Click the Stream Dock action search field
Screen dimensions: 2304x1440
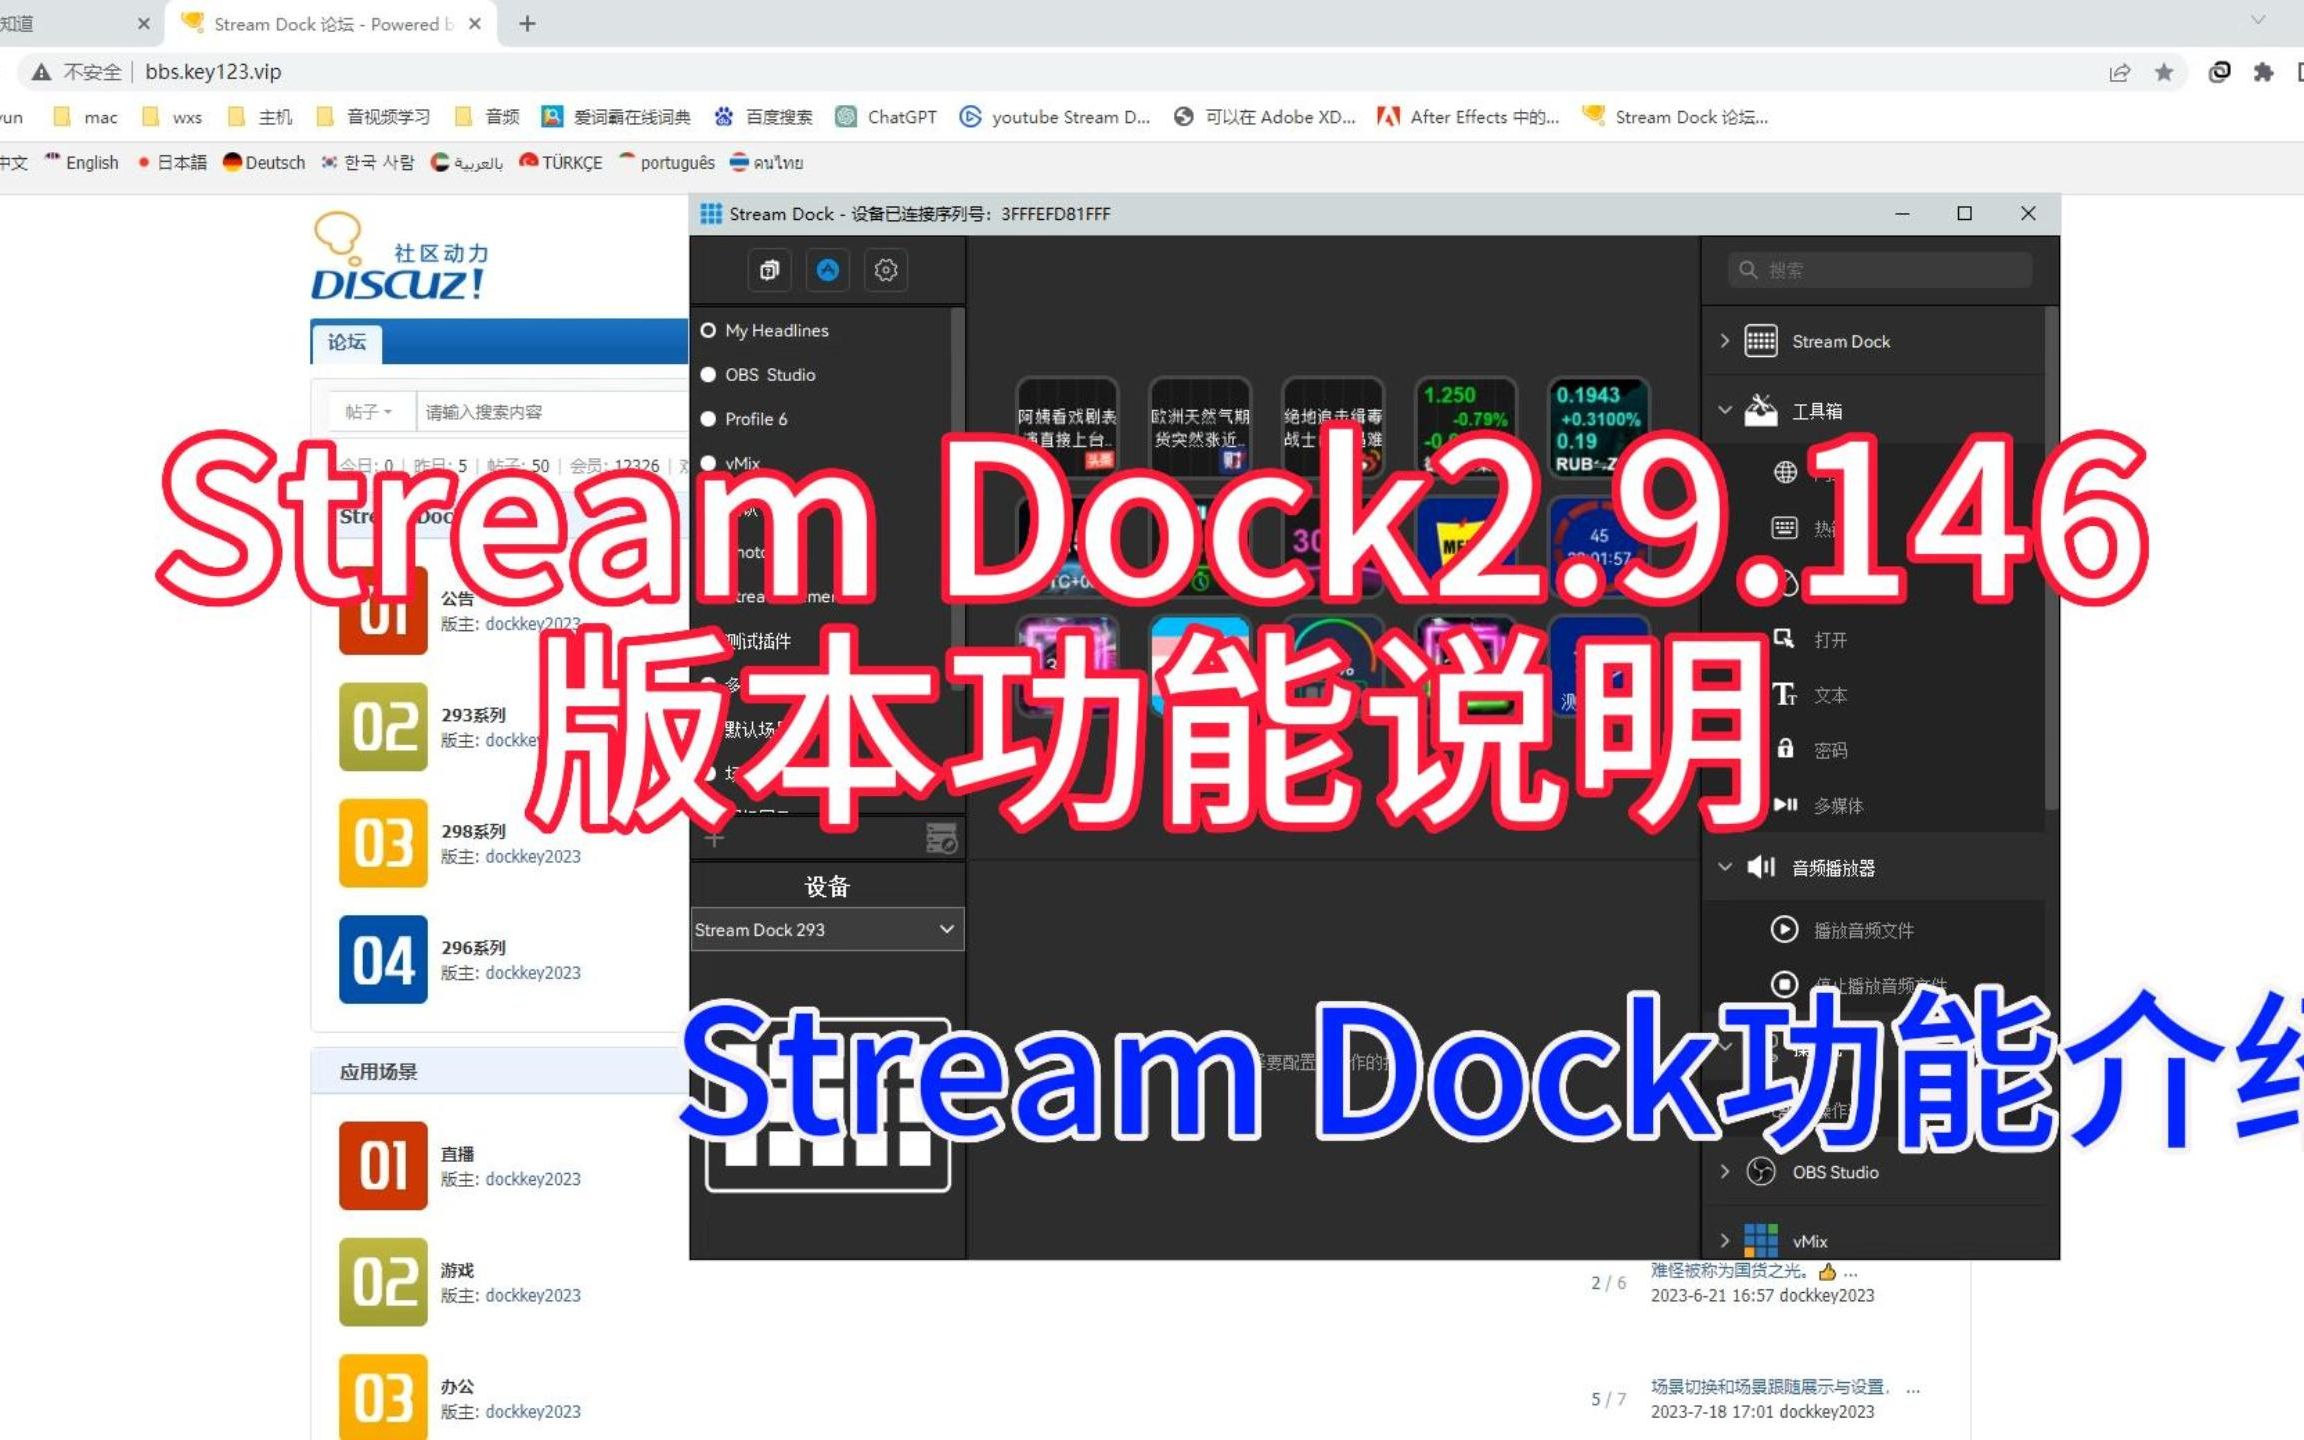[1880, 270]
